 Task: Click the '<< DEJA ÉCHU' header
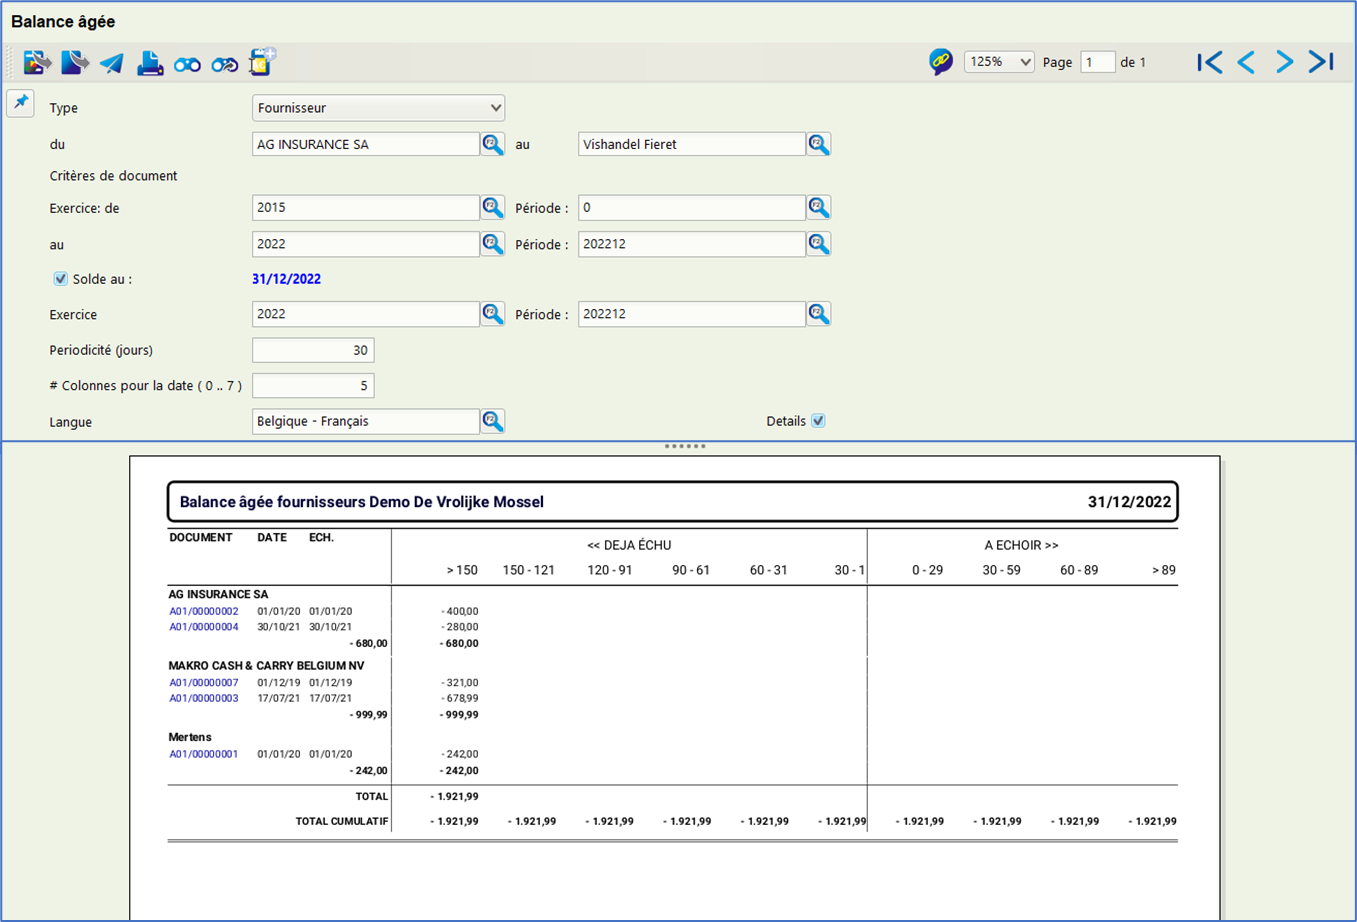pos(629,545)
